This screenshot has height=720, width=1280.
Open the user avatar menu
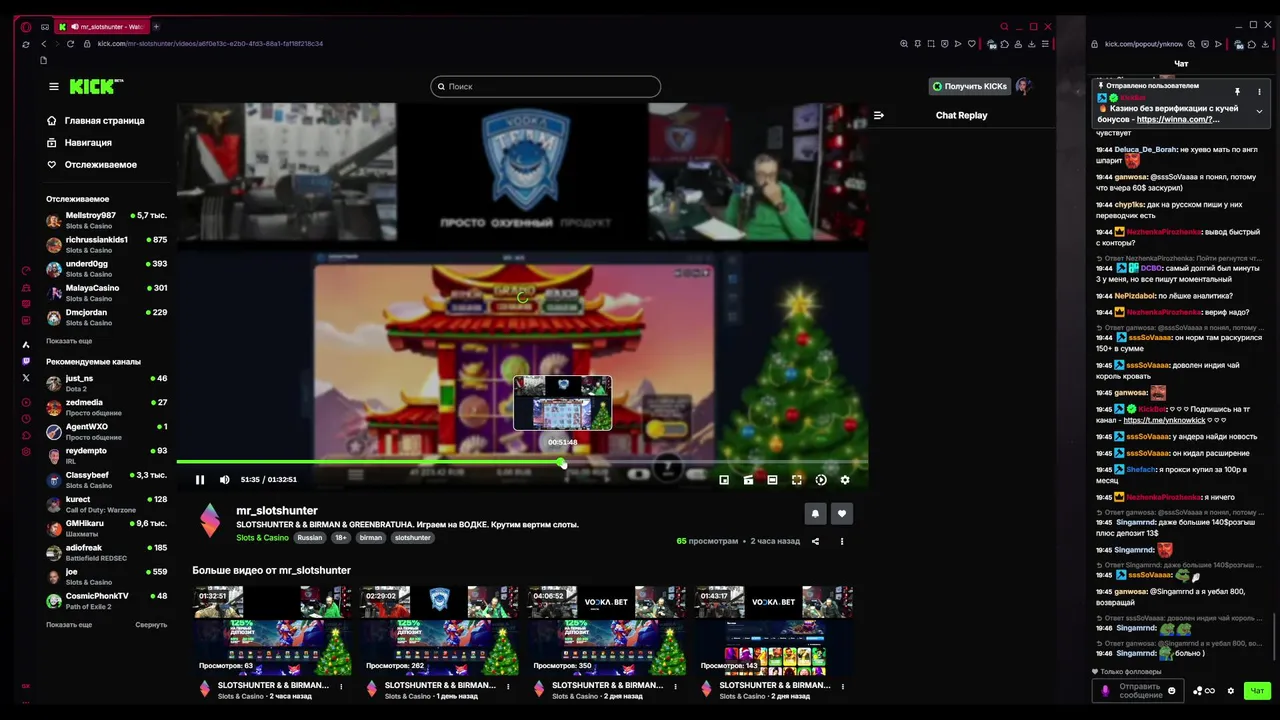point(1023,87)
